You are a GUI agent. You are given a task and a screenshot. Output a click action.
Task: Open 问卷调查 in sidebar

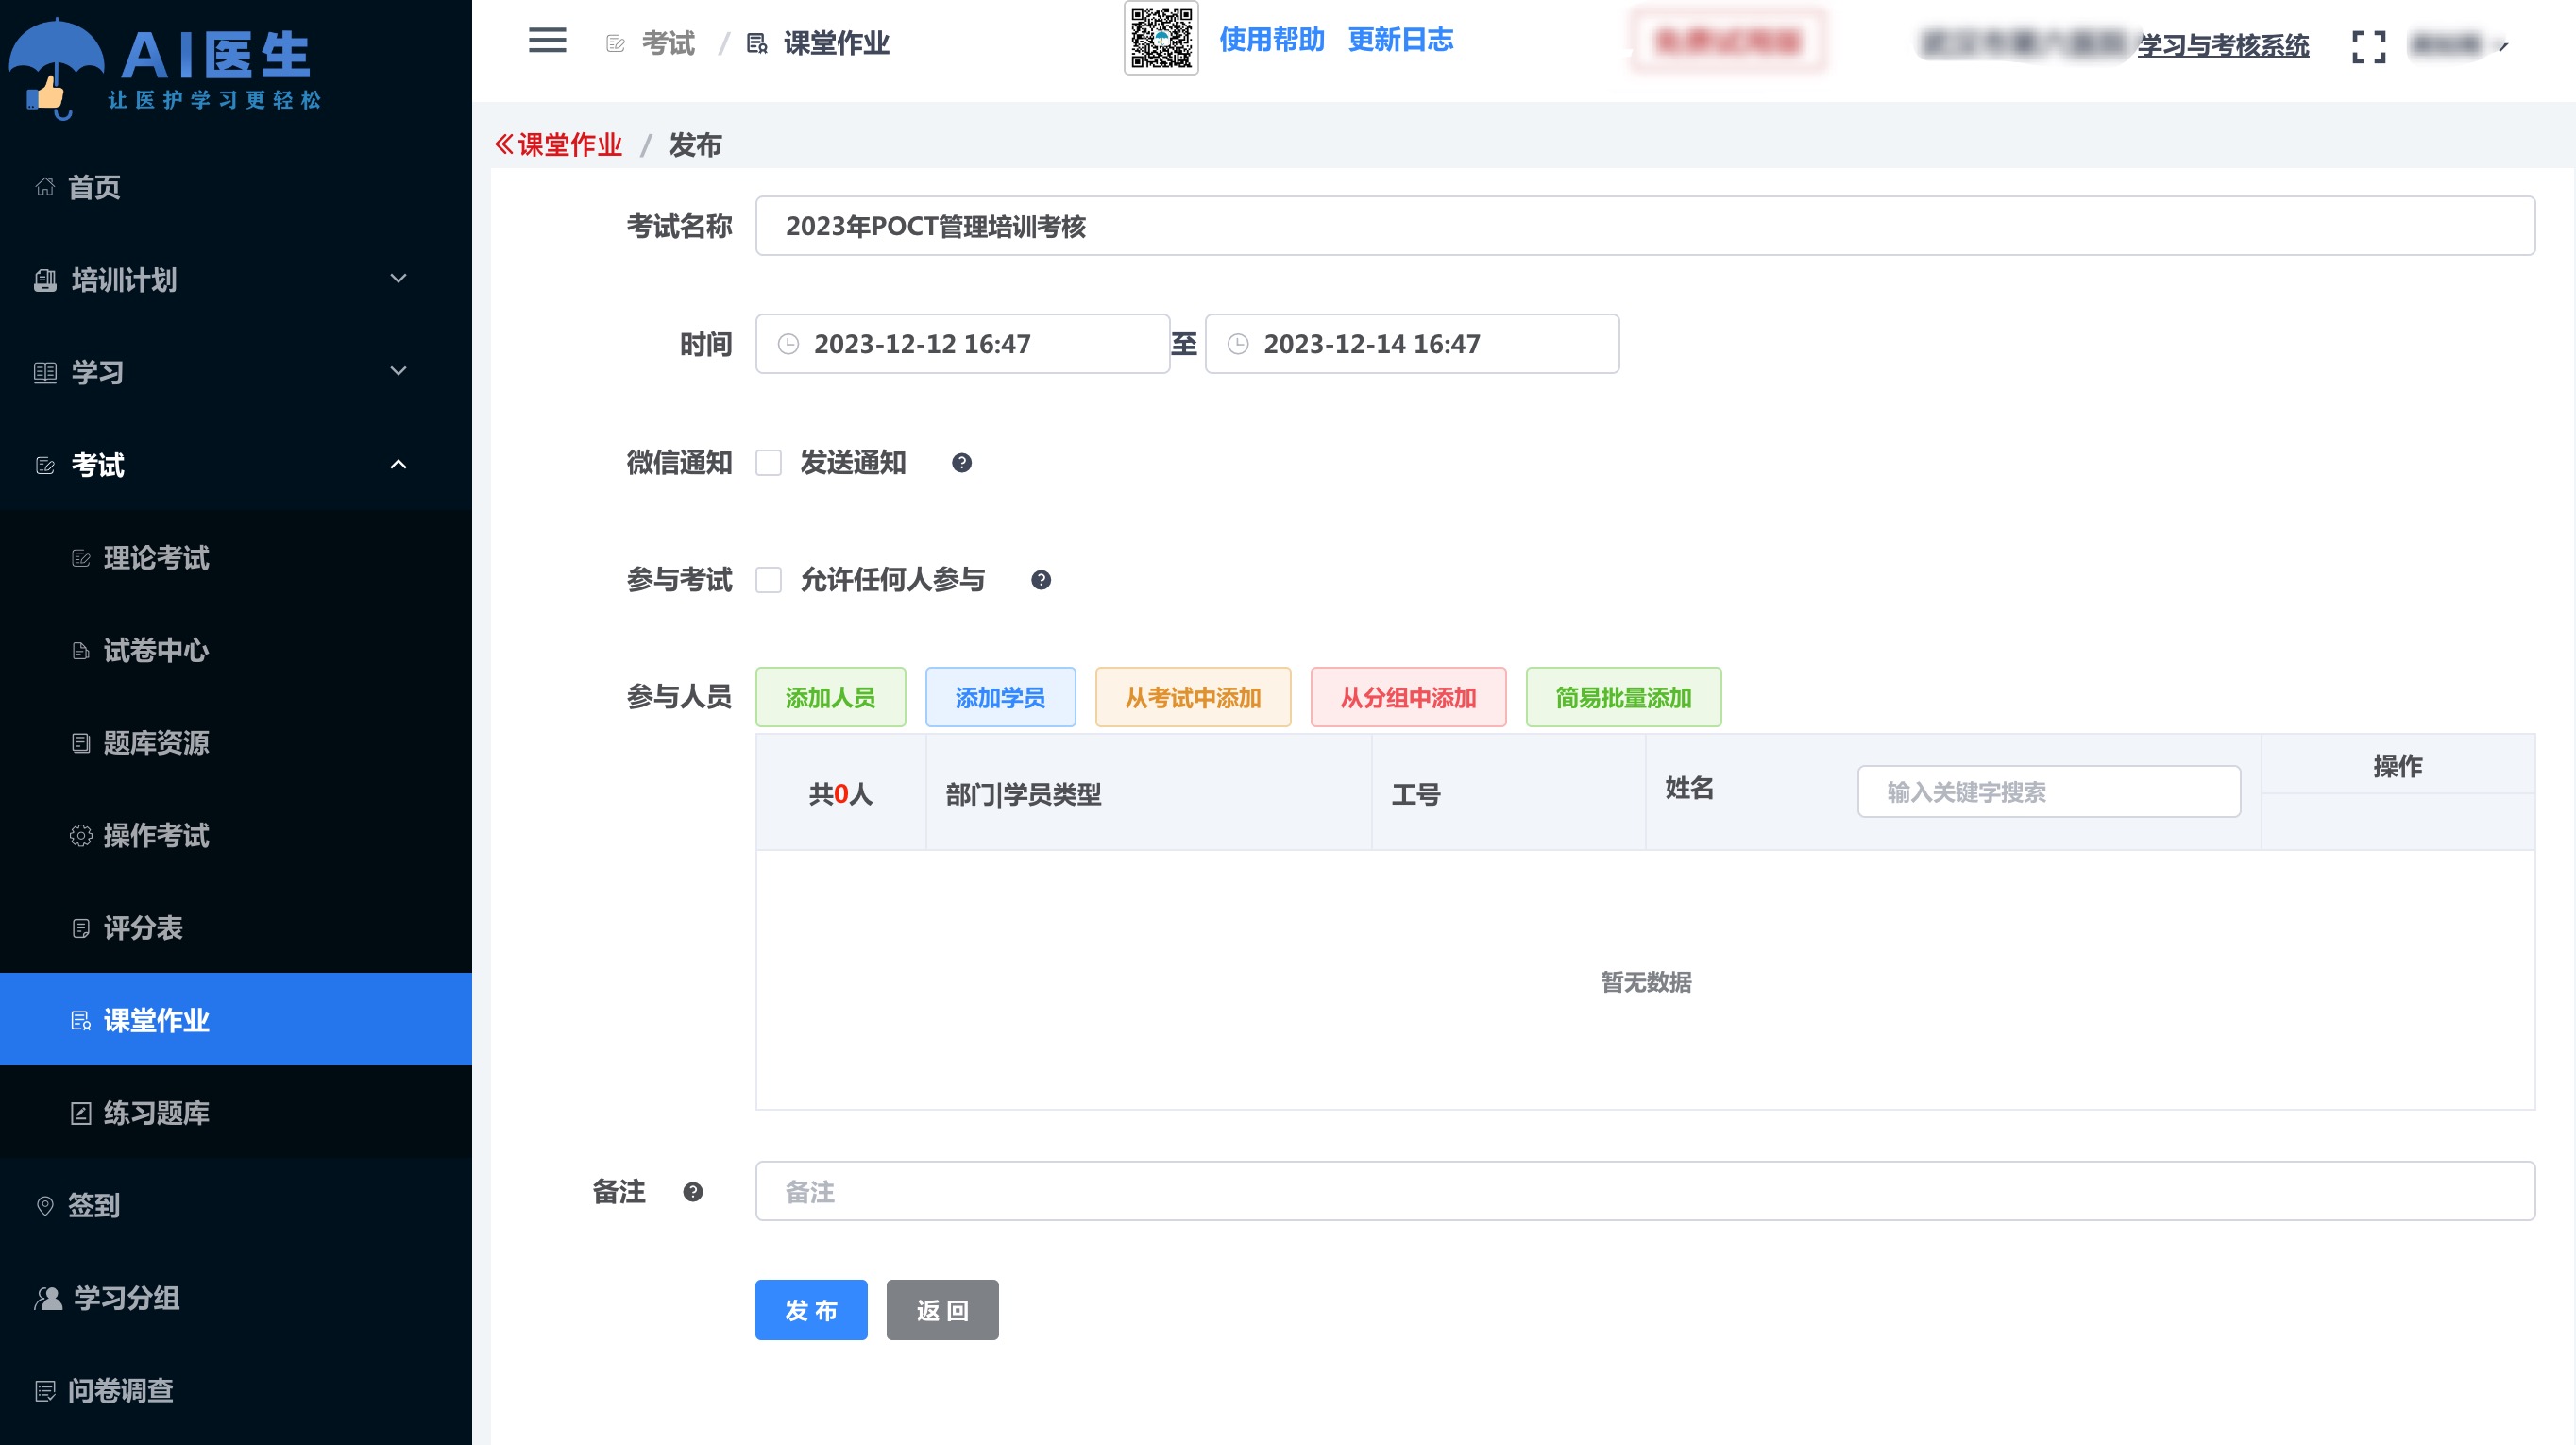[x=236, y=1390]
